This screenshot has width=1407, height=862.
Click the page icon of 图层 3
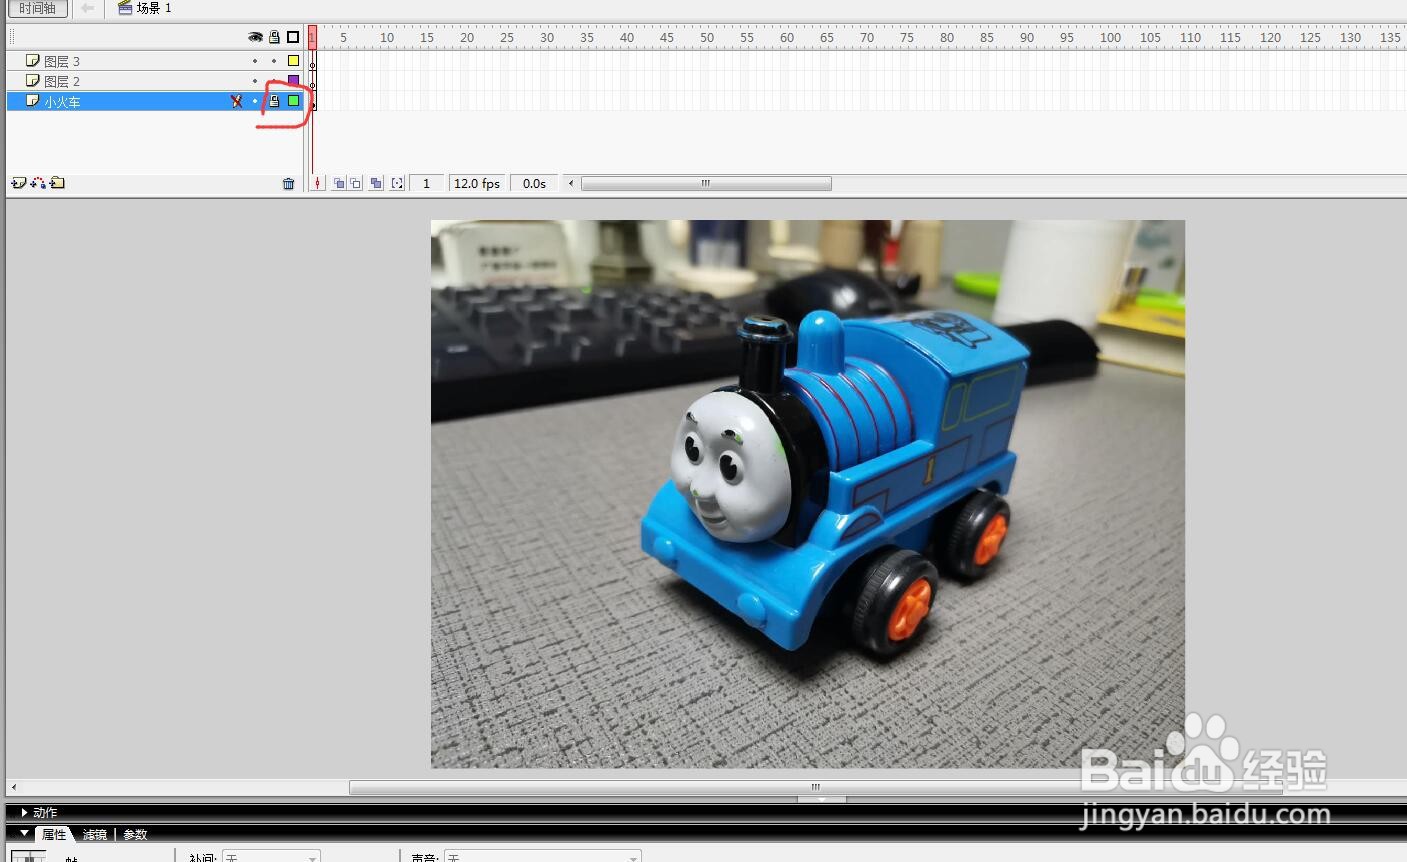(x=33, y=61)
